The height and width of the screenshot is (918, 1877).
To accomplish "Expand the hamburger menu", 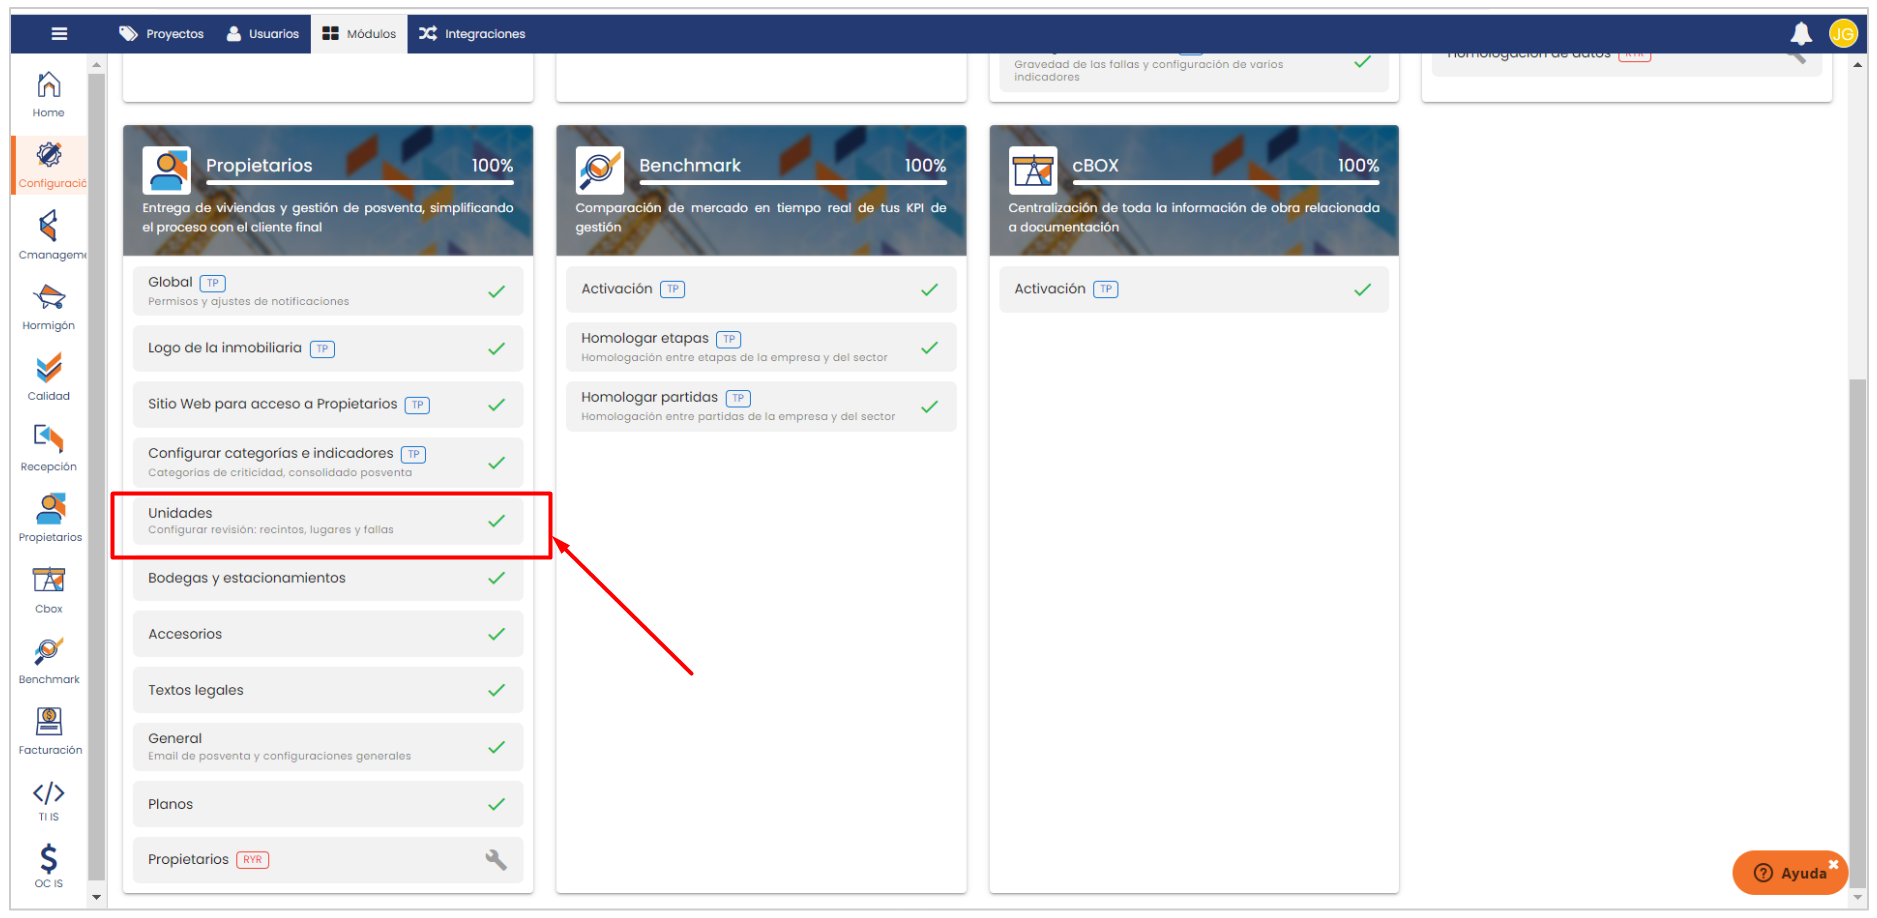I will click(59, 34).
